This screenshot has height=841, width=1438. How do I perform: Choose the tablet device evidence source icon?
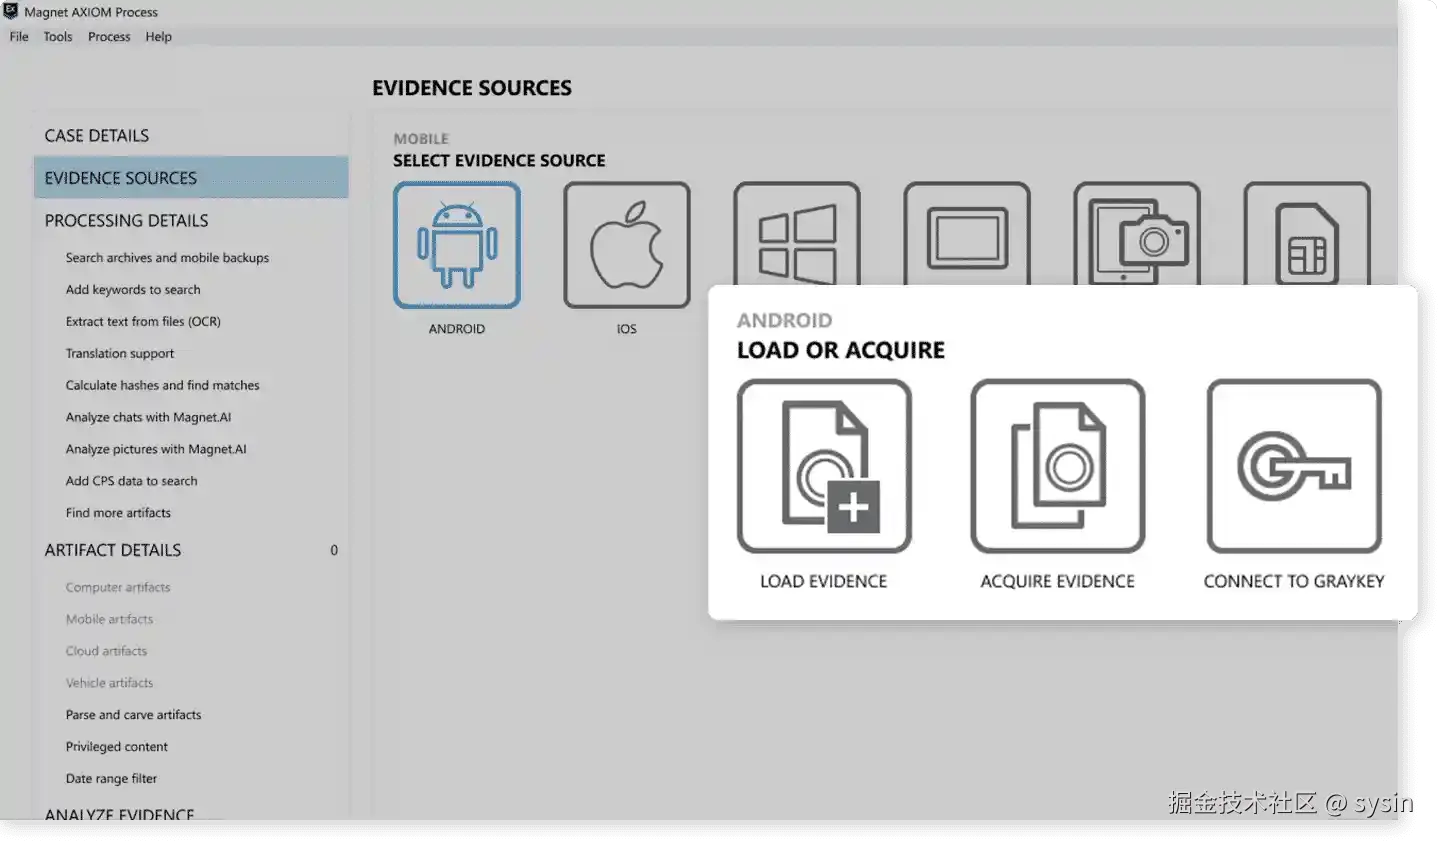[x=967, y=235]
